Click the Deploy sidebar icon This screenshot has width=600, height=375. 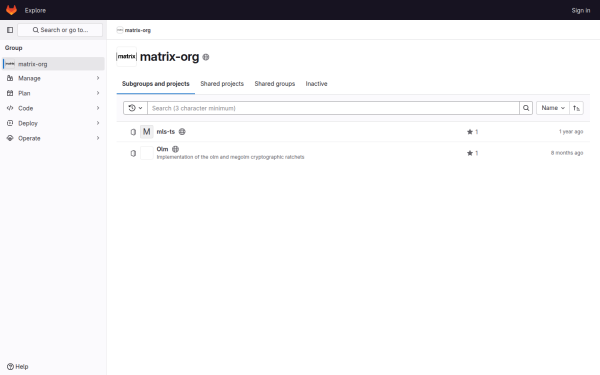[x=10, y=123]
